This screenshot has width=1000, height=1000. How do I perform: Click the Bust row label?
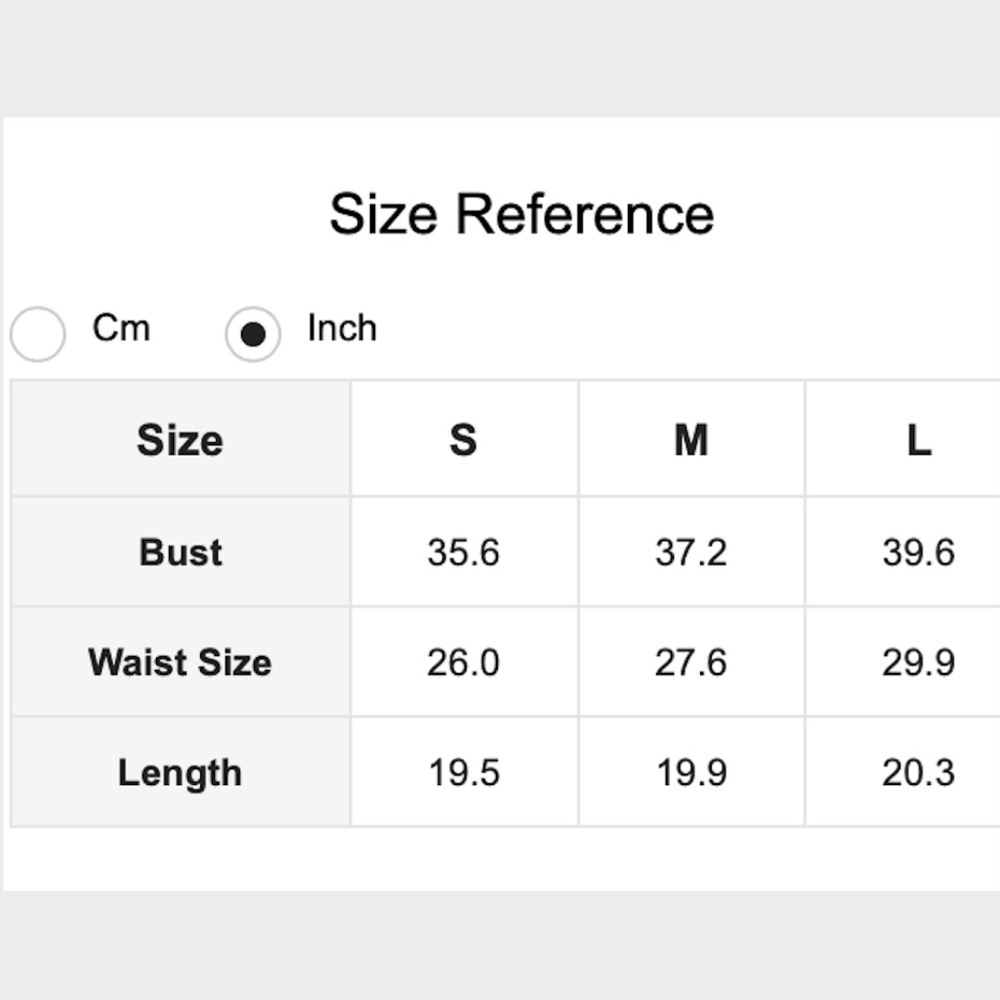pos(180,552)
